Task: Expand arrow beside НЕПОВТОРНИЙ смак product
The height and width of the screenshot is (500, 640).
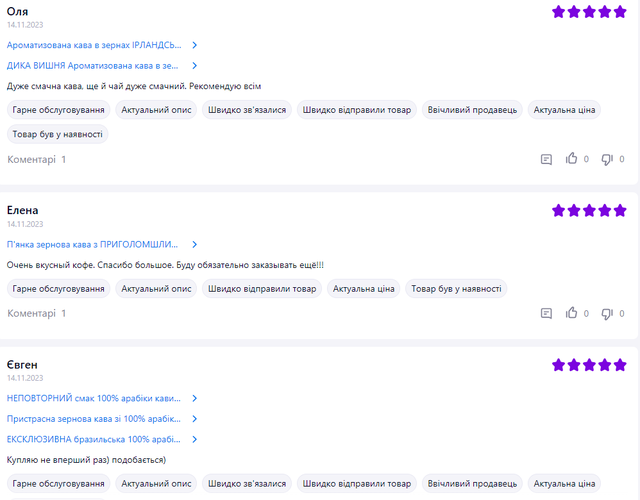Action: click(x=195, y=398)
